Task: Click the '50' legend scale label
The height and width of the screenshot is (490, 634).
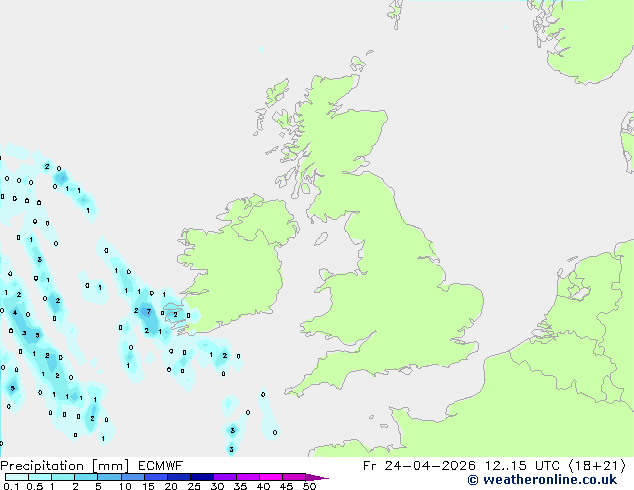Action: [x=309, y=486]
